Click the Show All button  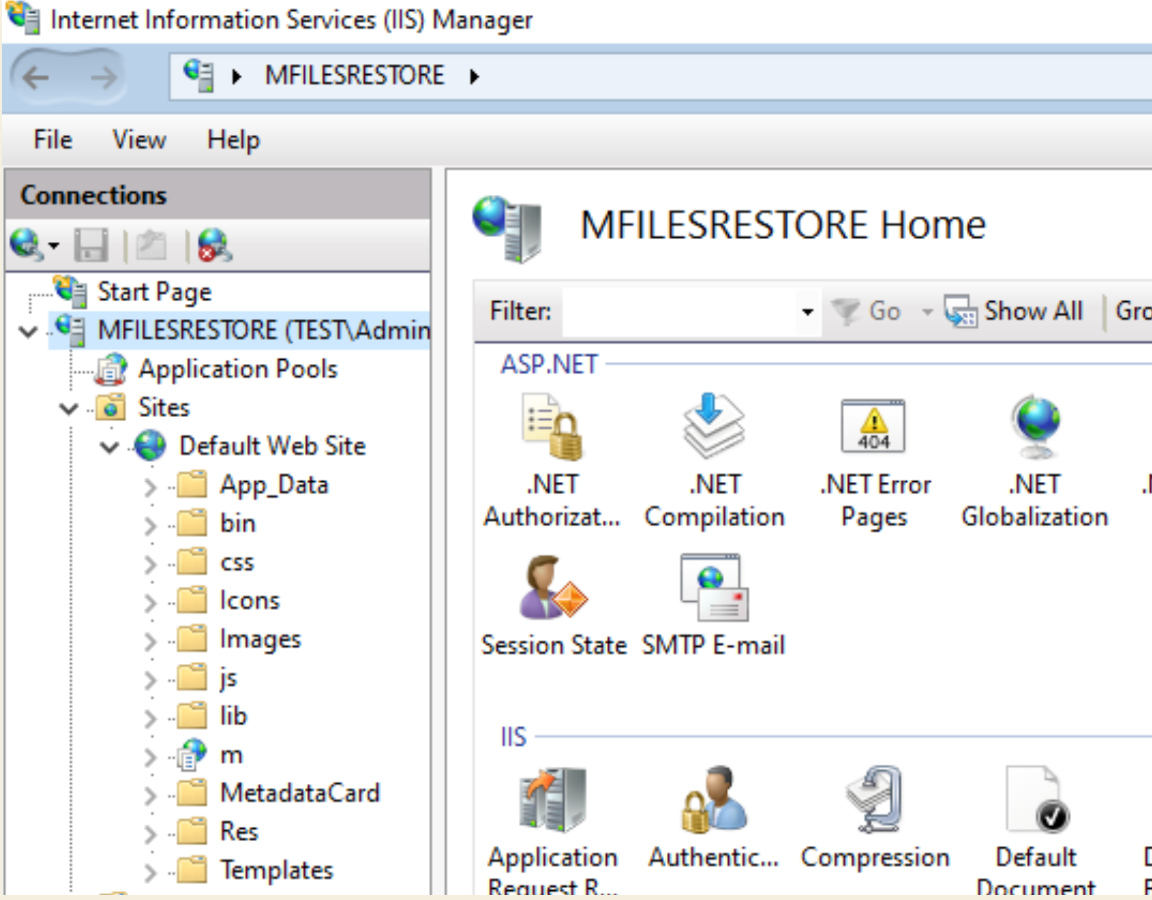click(x=1014, y=312)
